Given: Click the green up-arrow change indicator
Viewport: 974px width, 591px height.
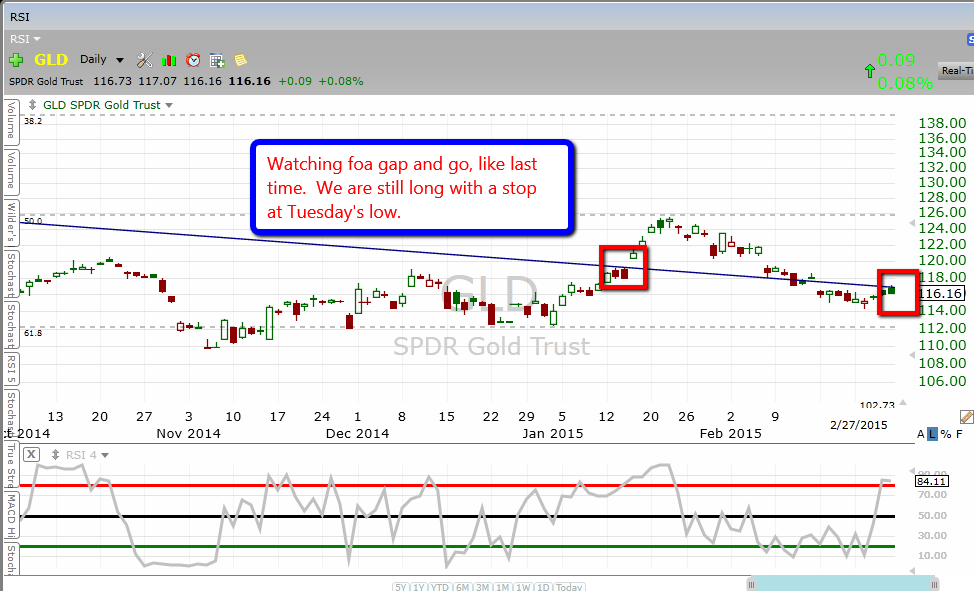Looking at the screenshot, I should (870, 71).
